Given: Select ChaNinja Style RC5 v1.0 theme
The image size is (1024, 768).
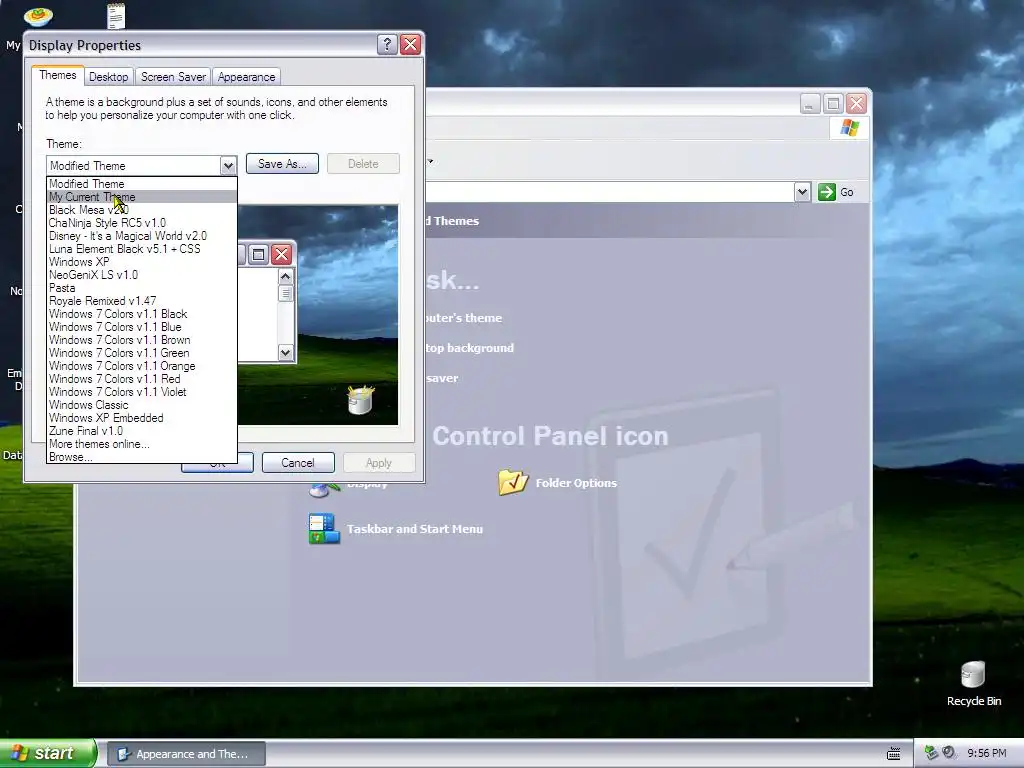Looking at the screenshot, I should pyautogui.click(x=142, y=223).
